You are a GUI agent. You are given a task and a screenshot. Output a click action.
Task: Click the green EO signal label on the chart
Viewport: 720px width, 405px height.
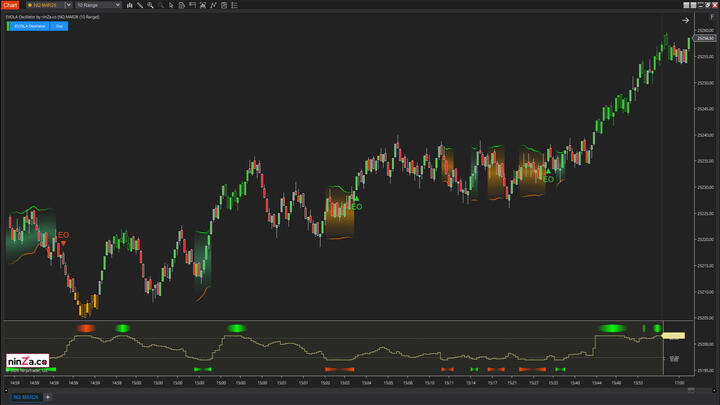[x=356, y=206]
